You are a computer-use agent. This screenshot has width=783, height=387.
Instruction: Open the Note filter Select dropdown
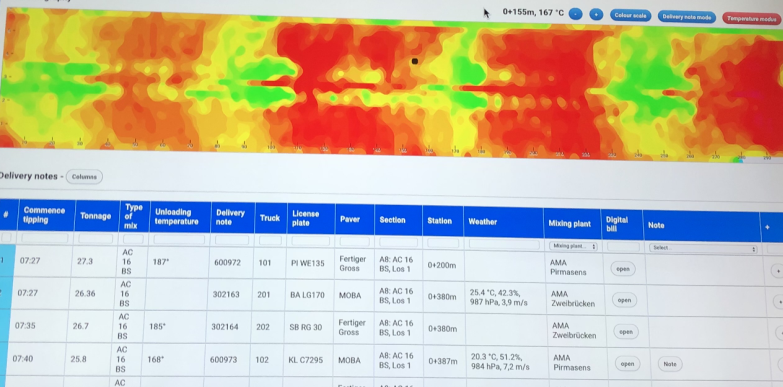[703, 248]
